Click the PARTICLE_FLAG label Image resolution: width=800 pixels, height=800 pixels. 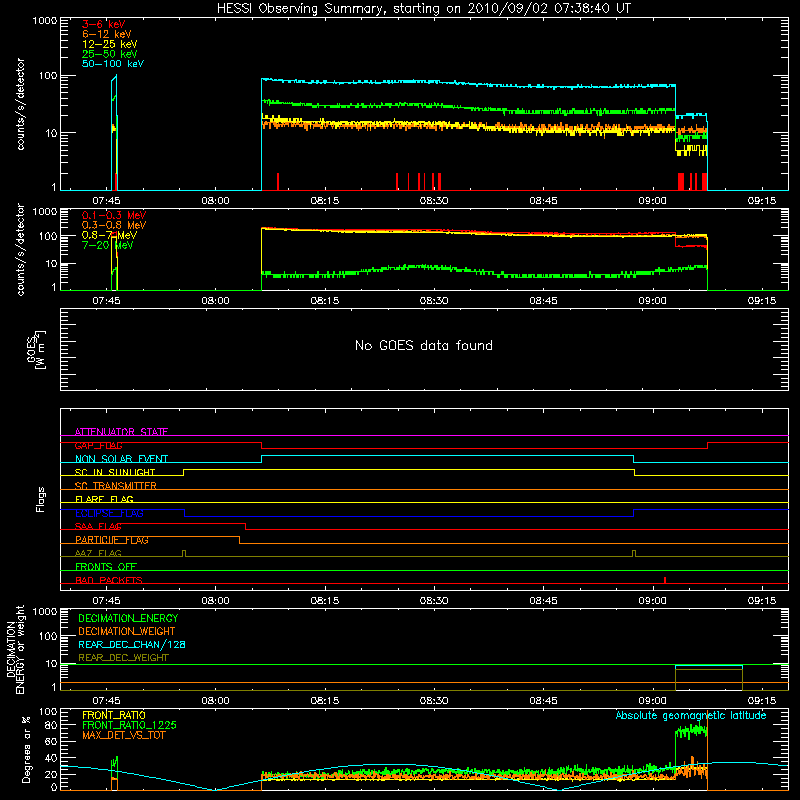[x=112, y=540]
